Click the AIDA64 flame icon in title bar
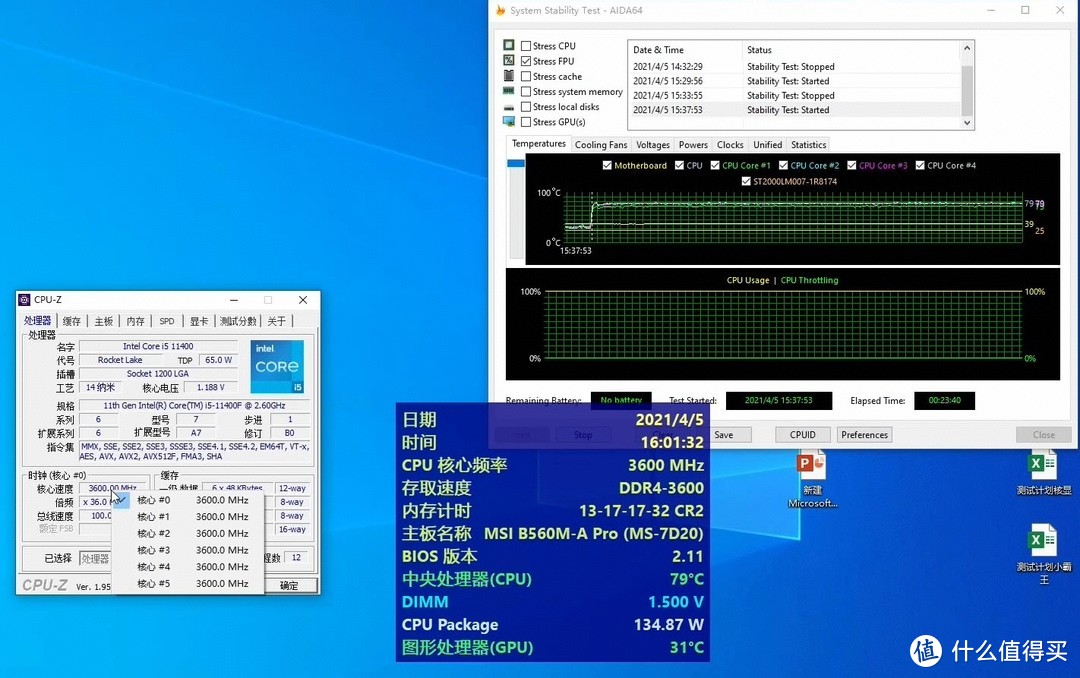This screenshot has width=1080, height=678. point(501,10)
